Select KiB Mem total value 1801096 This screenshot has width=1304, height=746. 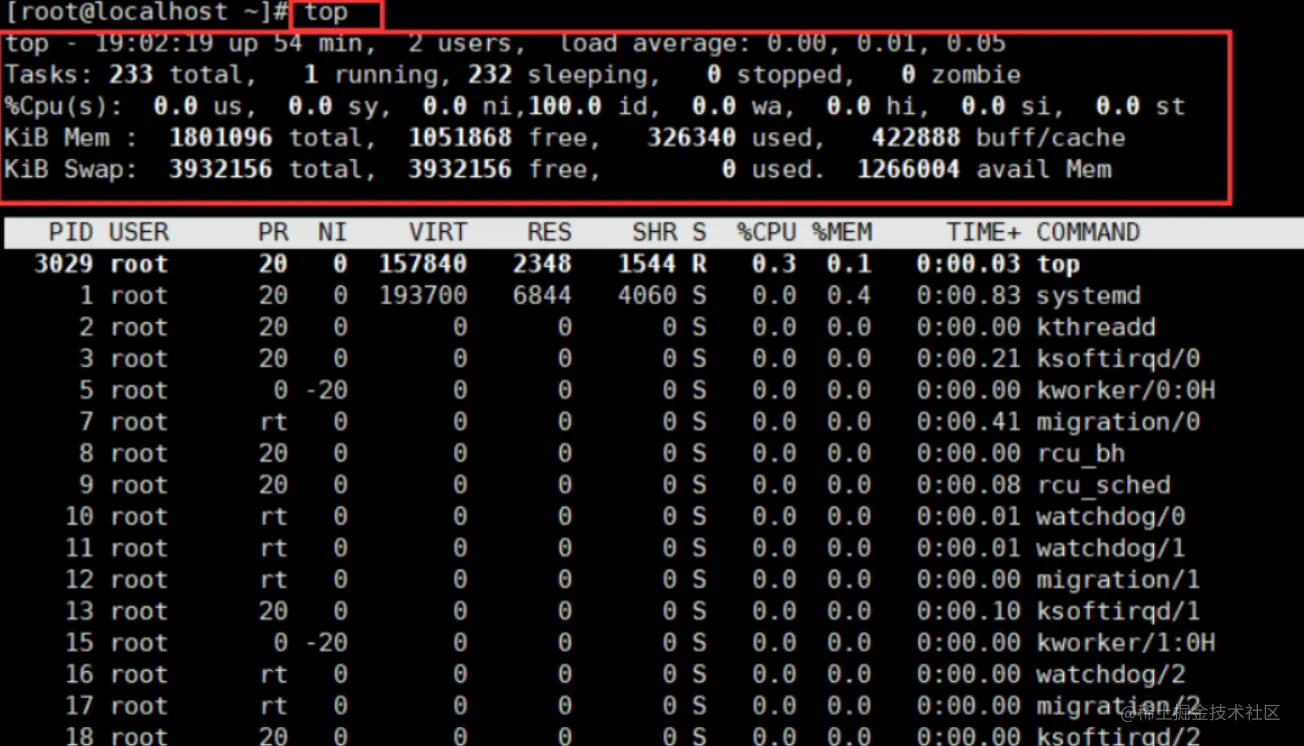point(220,138)
